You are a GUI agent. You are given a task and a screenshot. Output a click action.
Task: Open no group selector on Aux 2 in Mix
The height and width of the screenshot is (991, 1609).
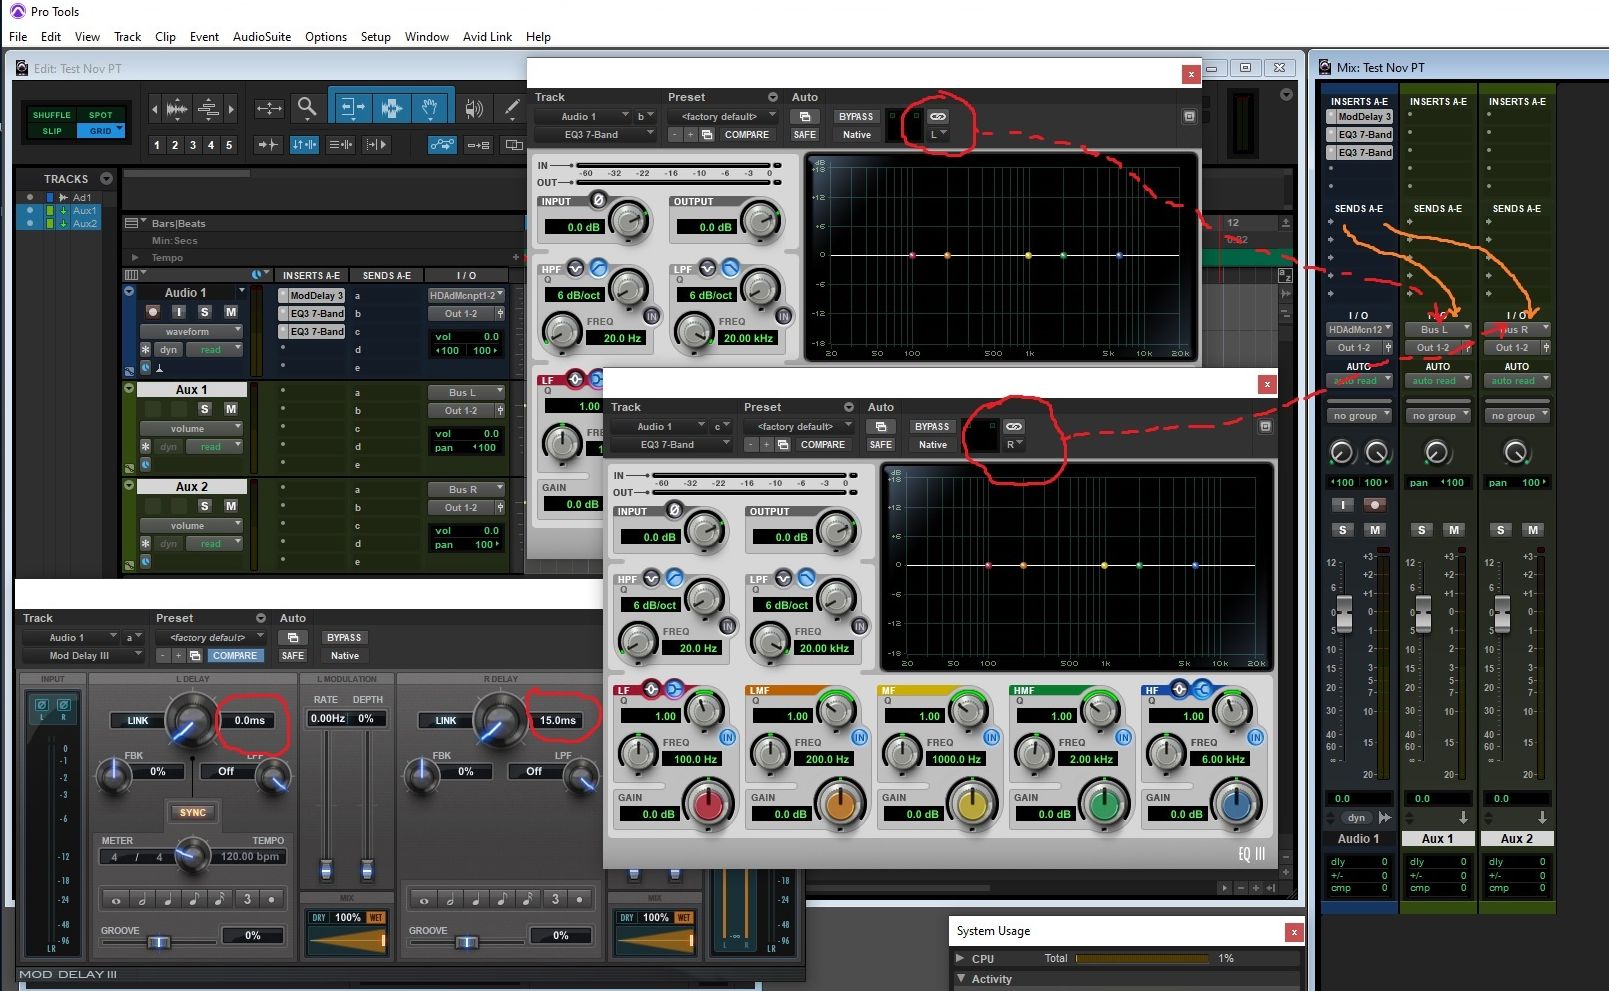tap(1516, 415)
